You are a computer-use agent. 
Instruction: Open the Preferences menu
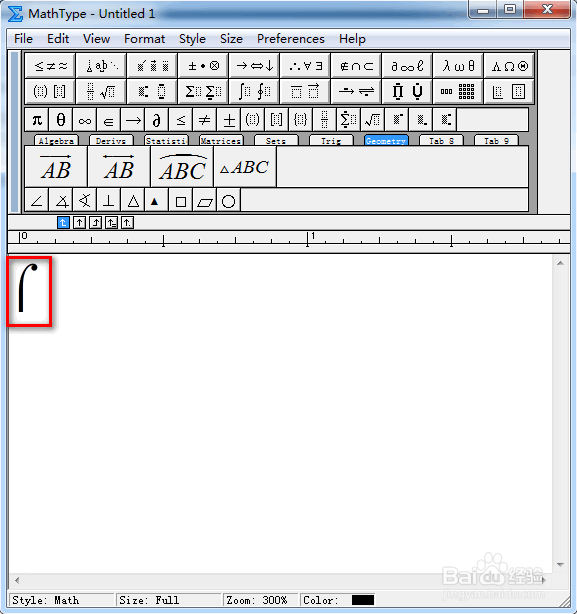[291, 39]
